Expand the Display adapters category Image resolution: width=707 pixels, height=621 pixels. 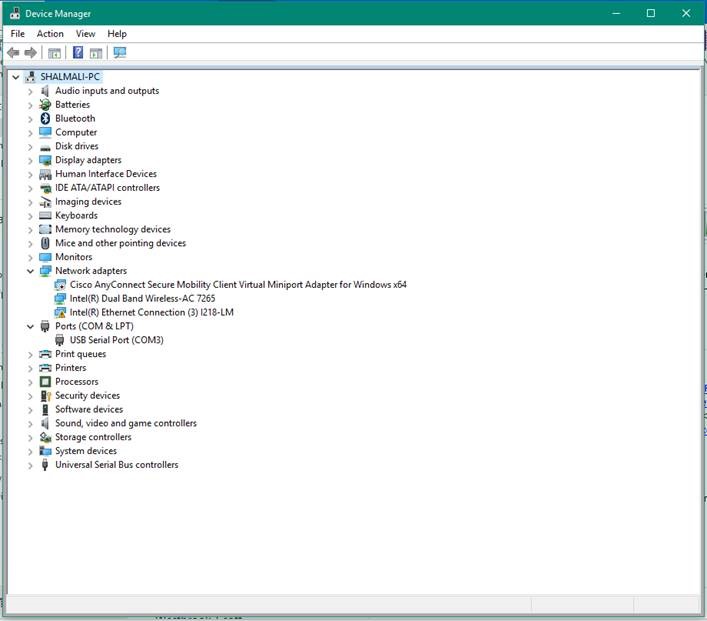click(31, 160)
